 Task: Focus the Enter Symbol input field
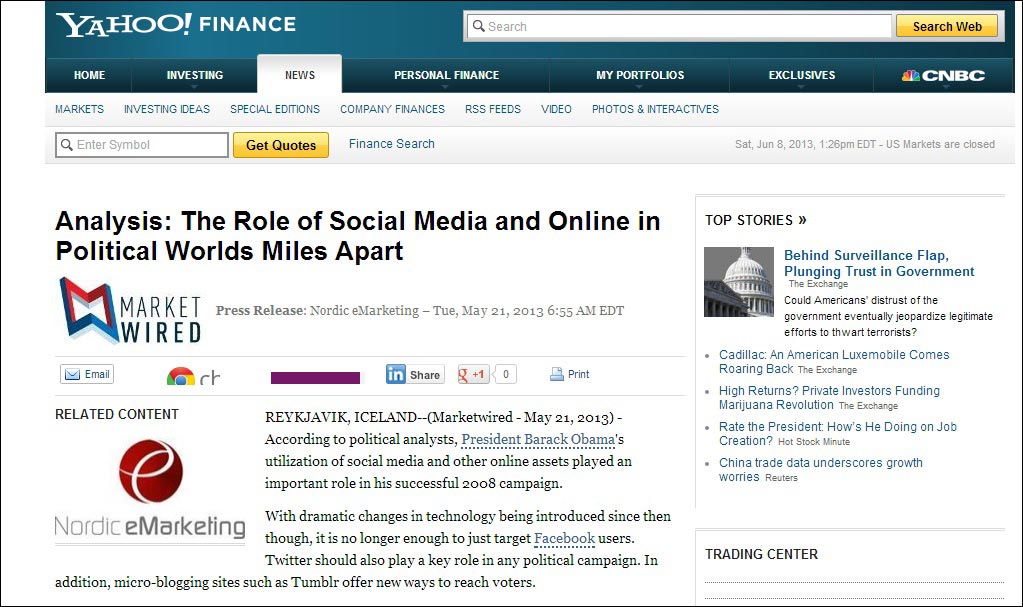point(142,145)
